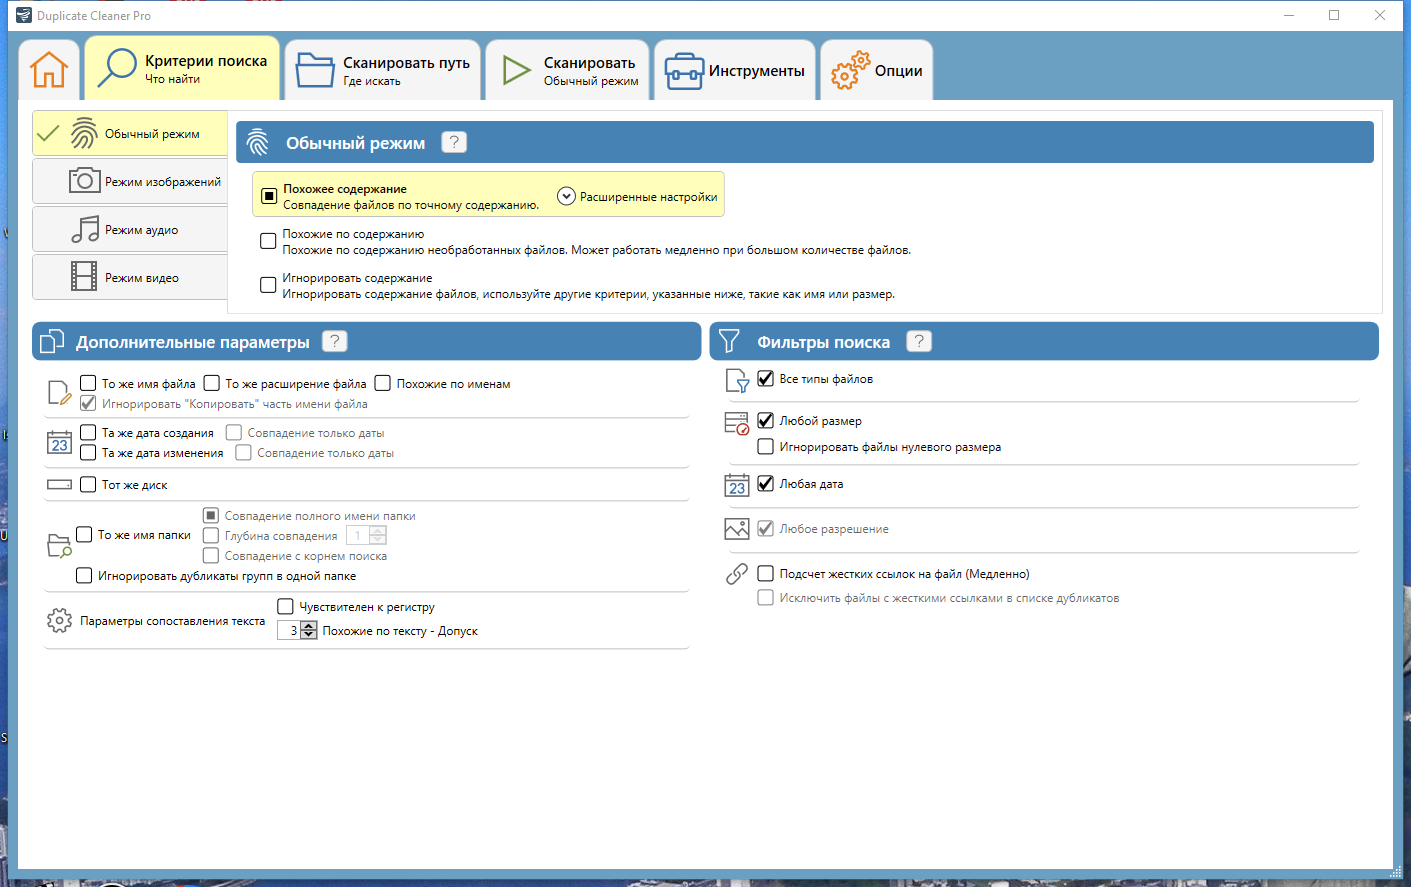This screenshot has height=887, width=1411.
Task: Click the calendar icon beside date matching options
Action: 59,442
